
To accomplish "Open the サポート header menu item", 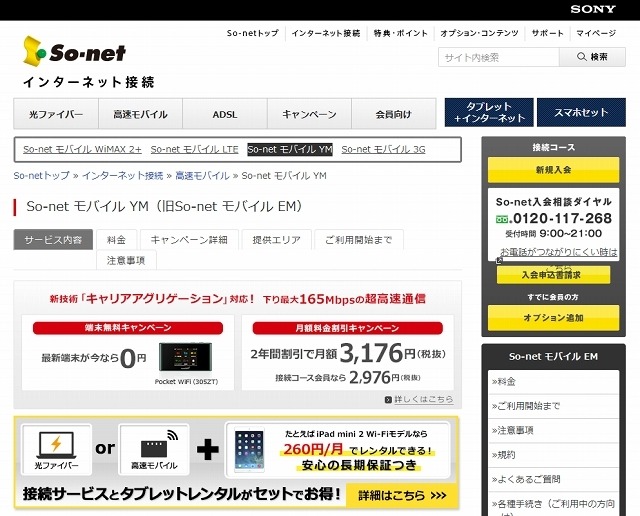I will tap(547, 33).
